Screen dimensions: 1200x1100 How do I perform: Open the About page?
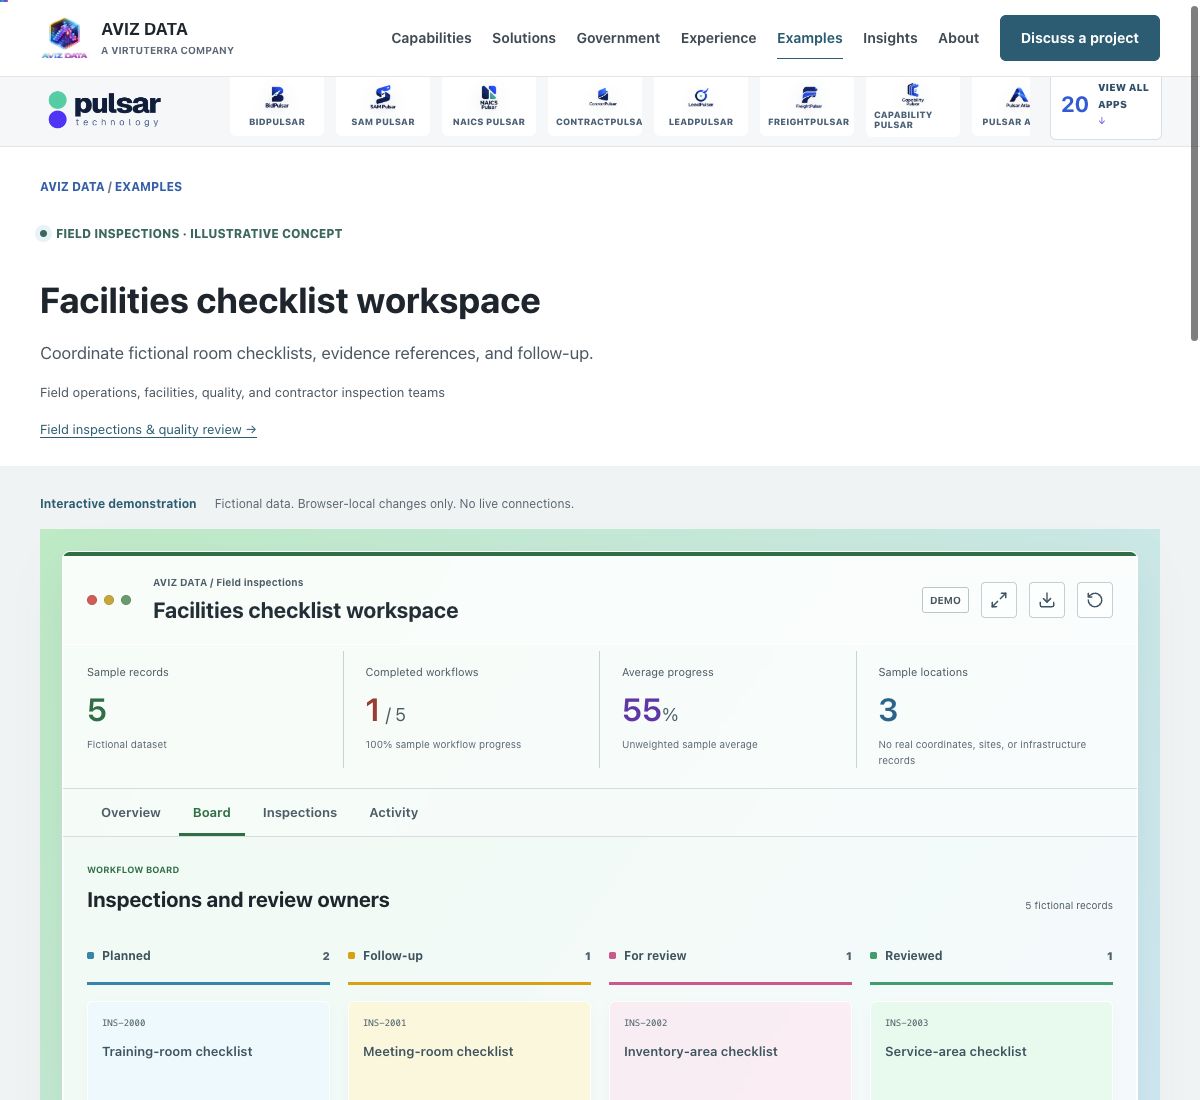[958, 38]
